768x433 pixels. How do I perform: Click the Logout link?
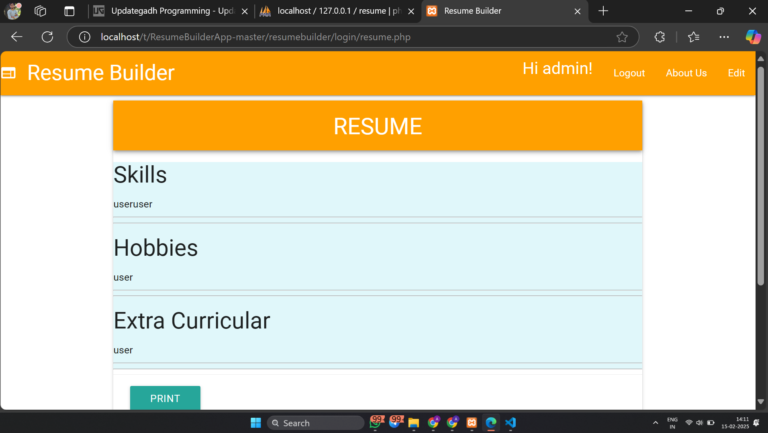coord(629,73)
